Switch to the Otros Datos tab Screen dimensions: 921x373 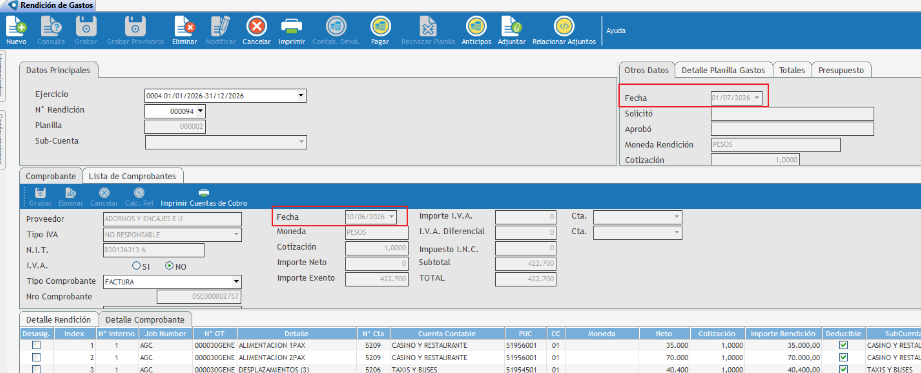point(646,70)
